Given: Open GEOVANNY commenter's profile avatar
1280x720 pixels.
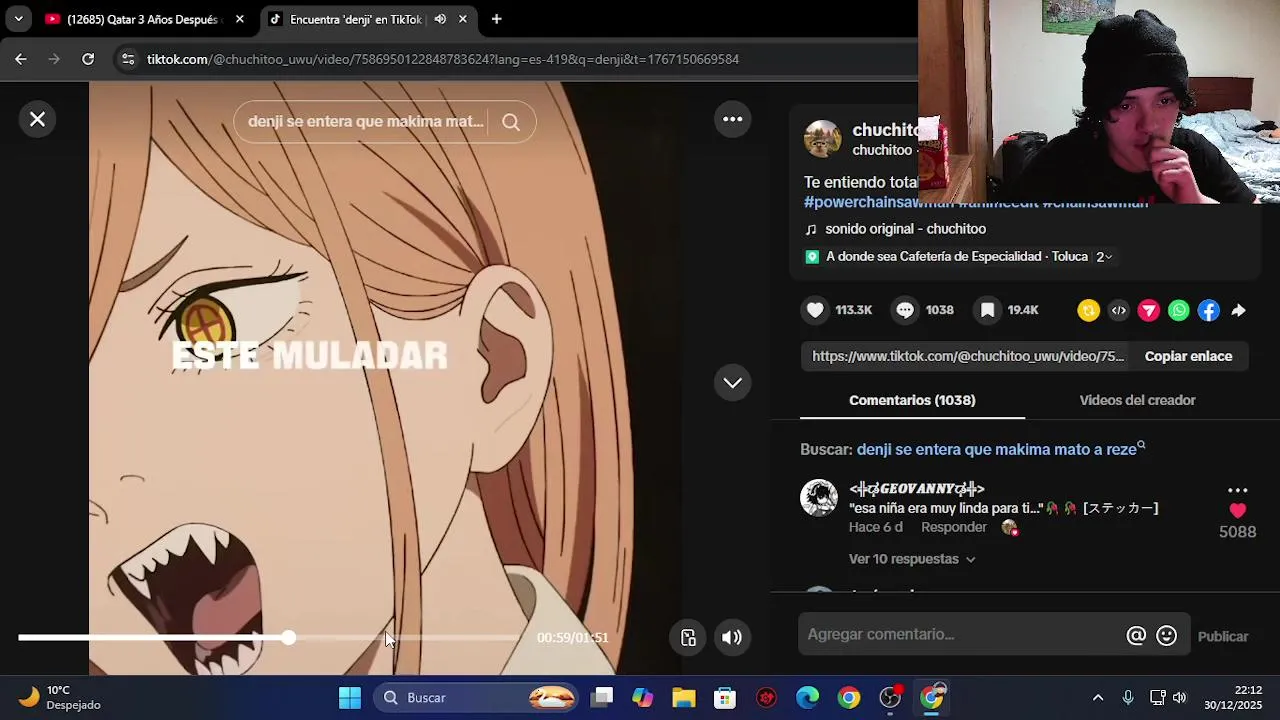Looking at the screenshot, I should click(x=819, y=498).
